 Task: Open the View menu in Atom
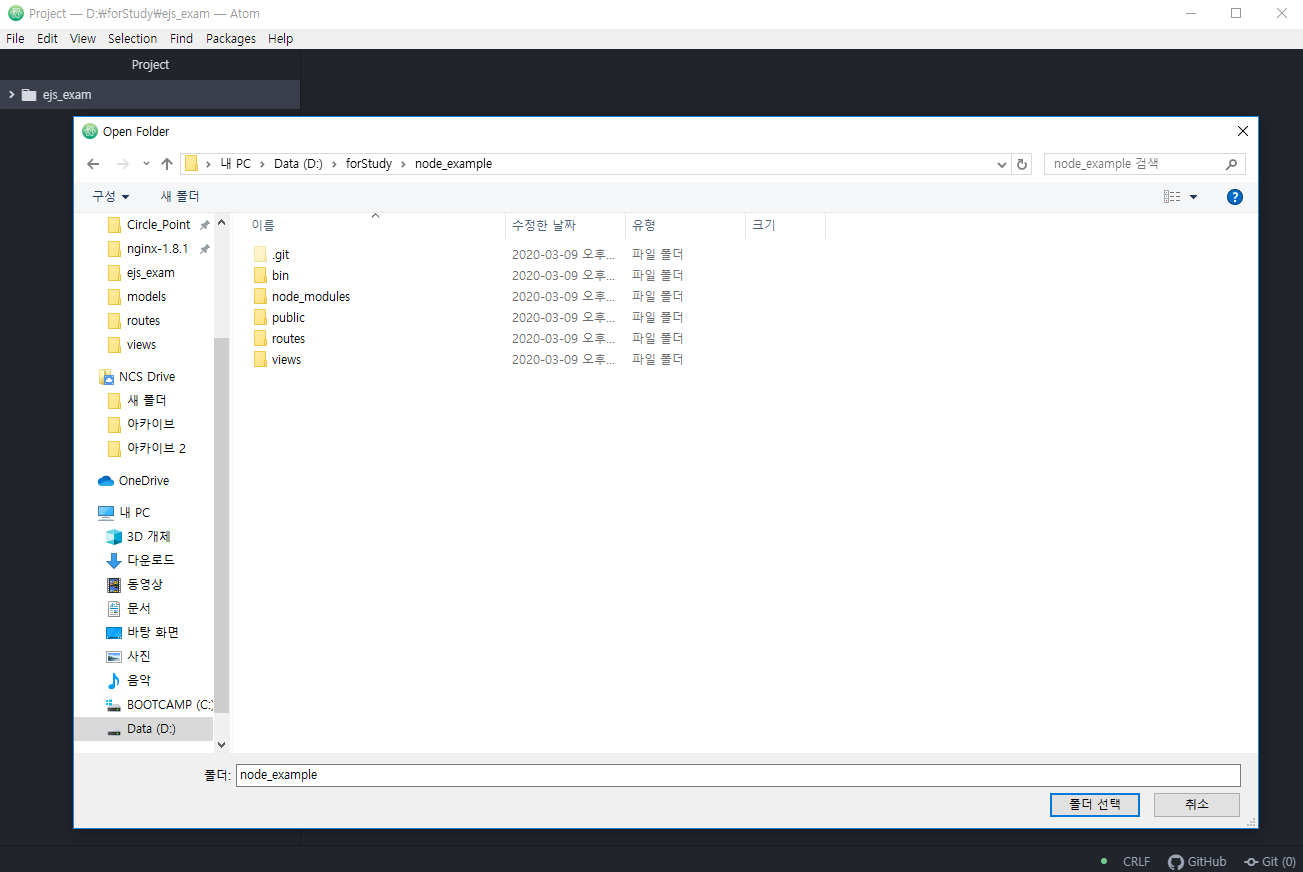(x=83, y=39)
